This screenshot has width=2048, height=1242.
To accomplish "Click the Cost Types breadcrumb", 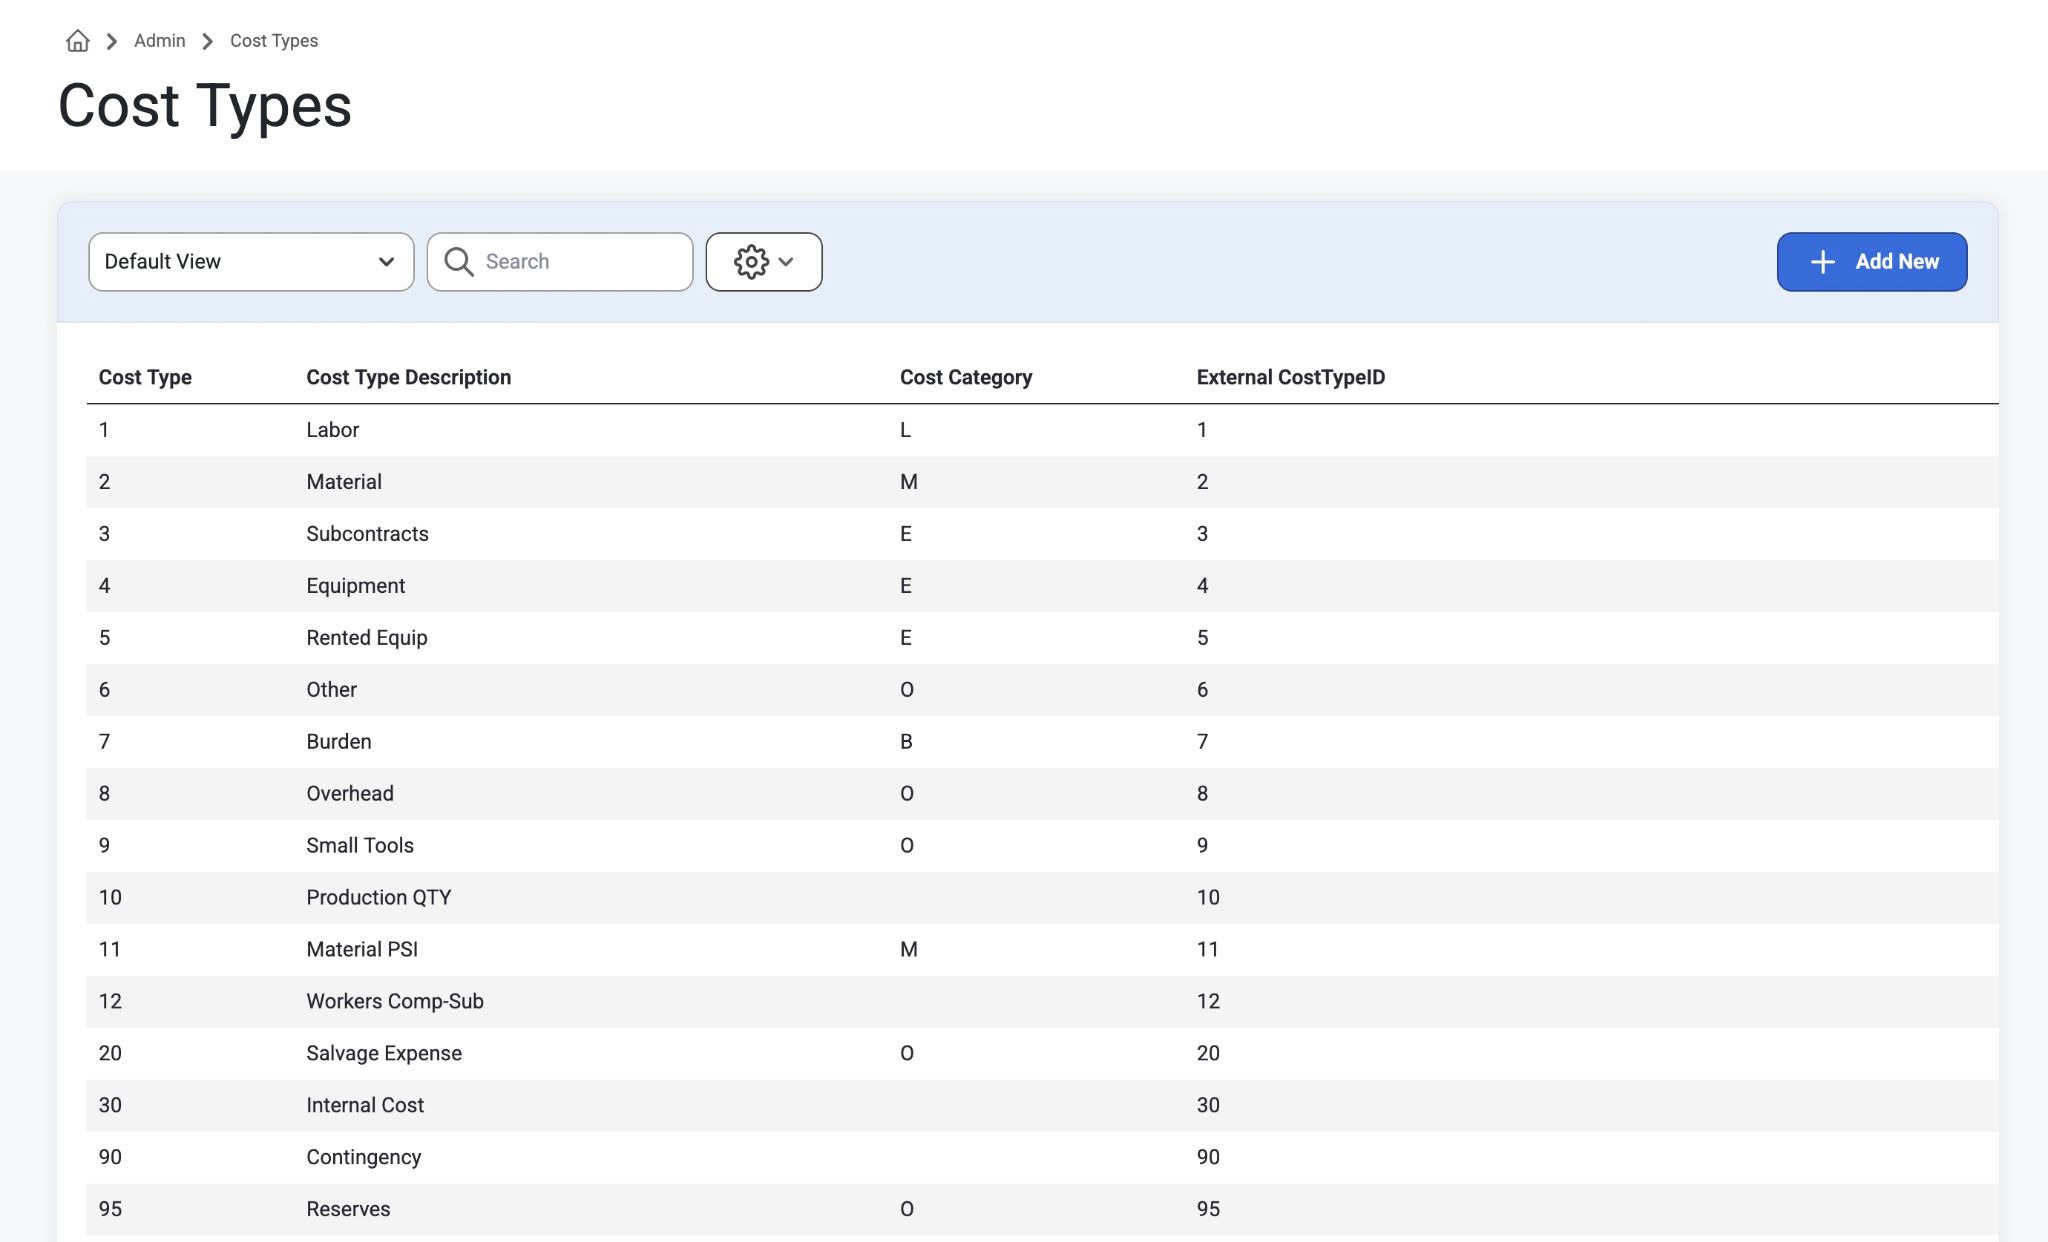I will pos(274,41).
